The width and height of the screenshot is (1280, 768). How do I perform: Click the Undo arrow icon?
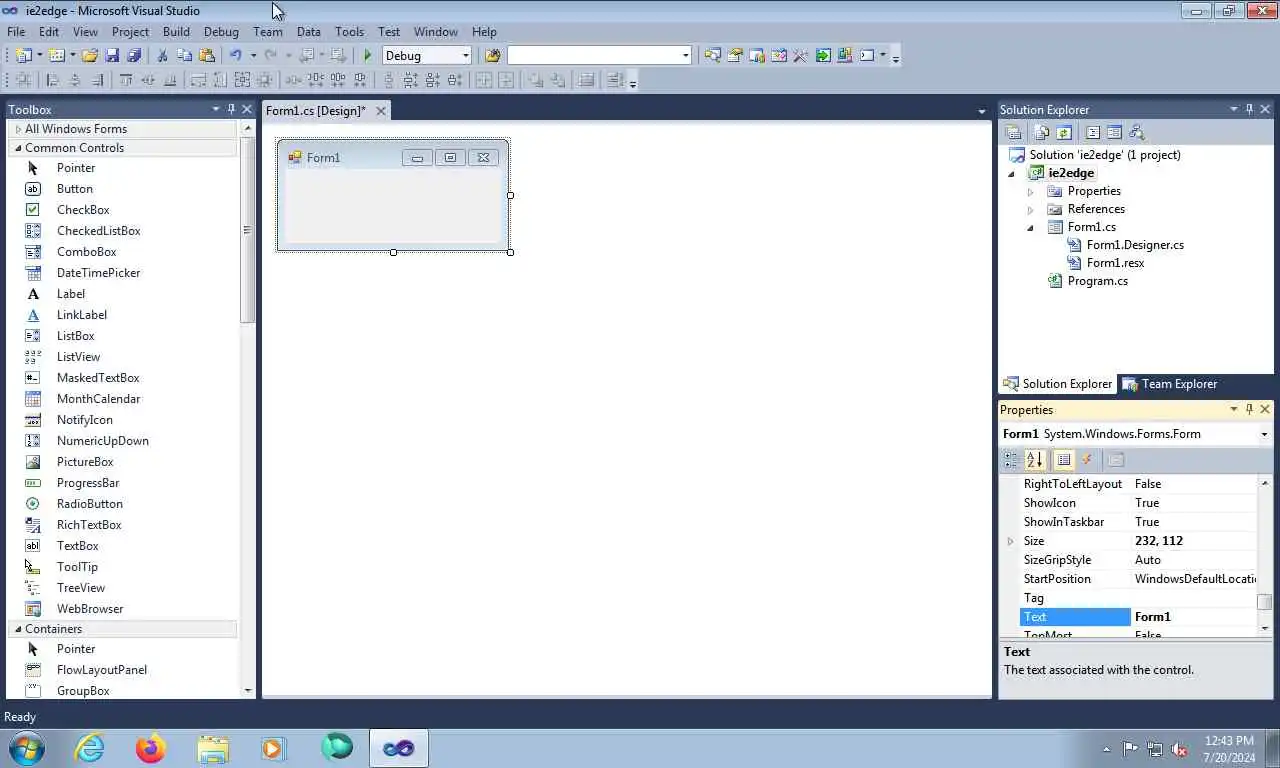pos(235,55)
